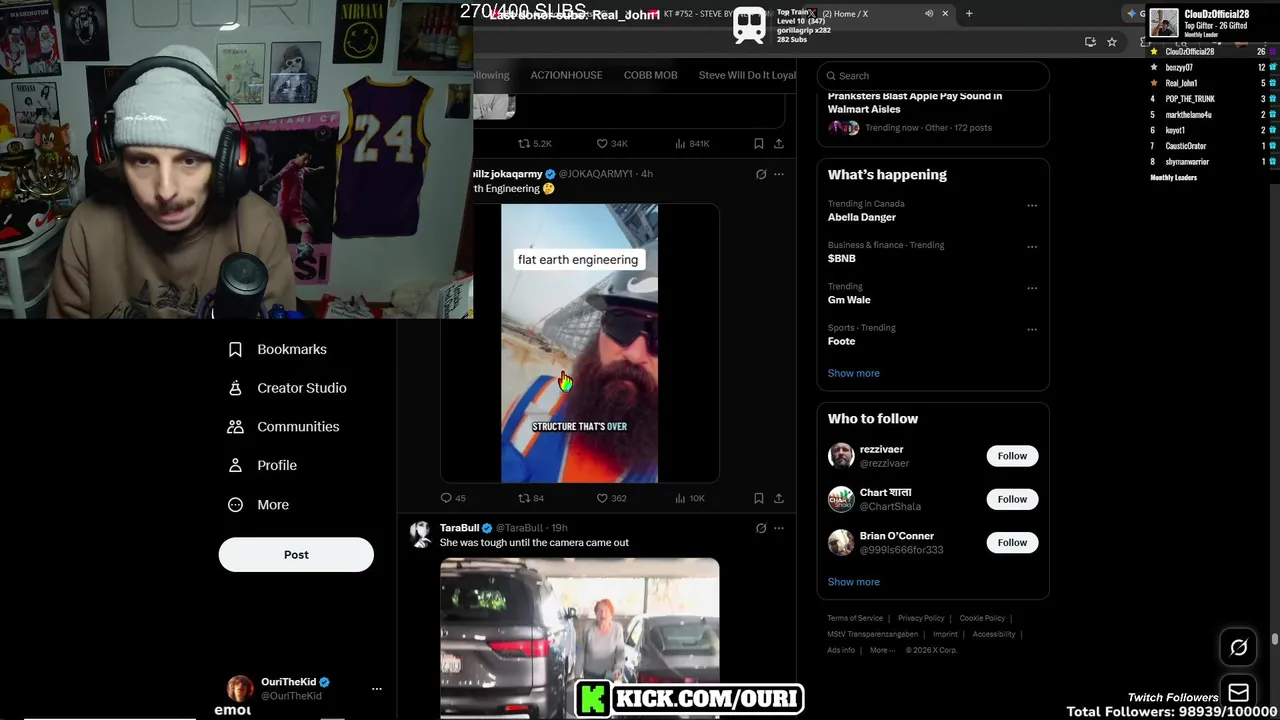
Task: Open the Privacy Policy link
Action: pos(921,618)
